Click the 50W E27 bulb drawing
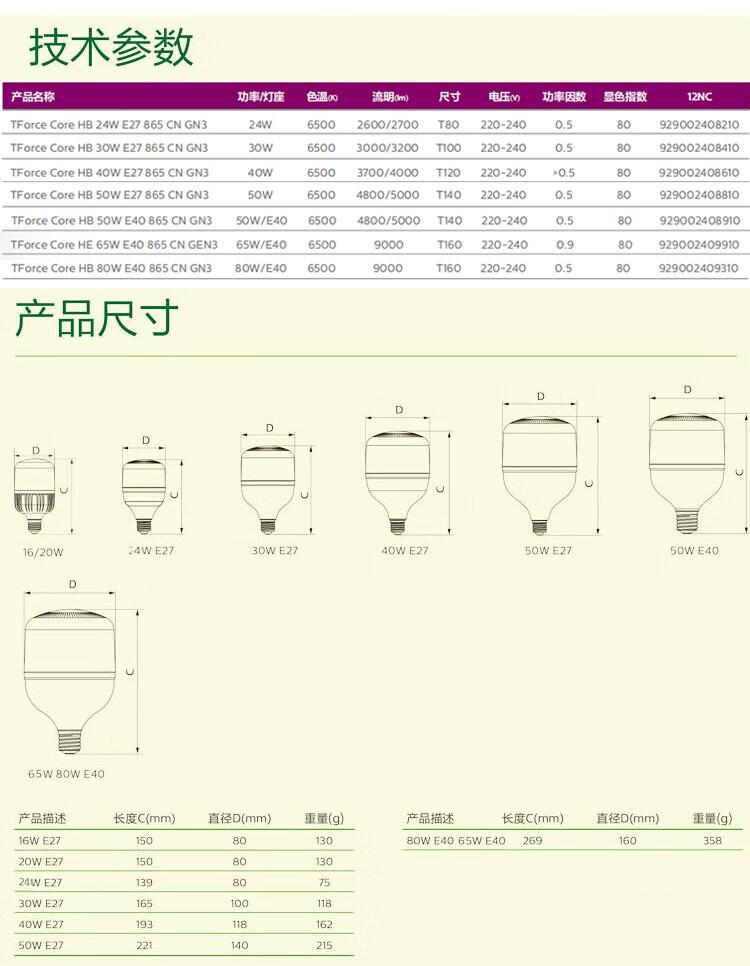 pos(541,468)
